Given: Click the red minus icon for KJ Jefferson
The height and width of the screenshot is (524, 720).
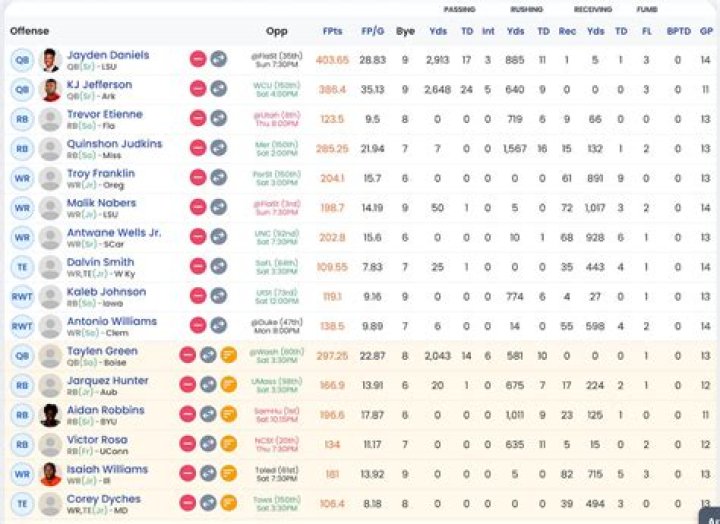Looking at the screenshot, I should pos(198,89).
